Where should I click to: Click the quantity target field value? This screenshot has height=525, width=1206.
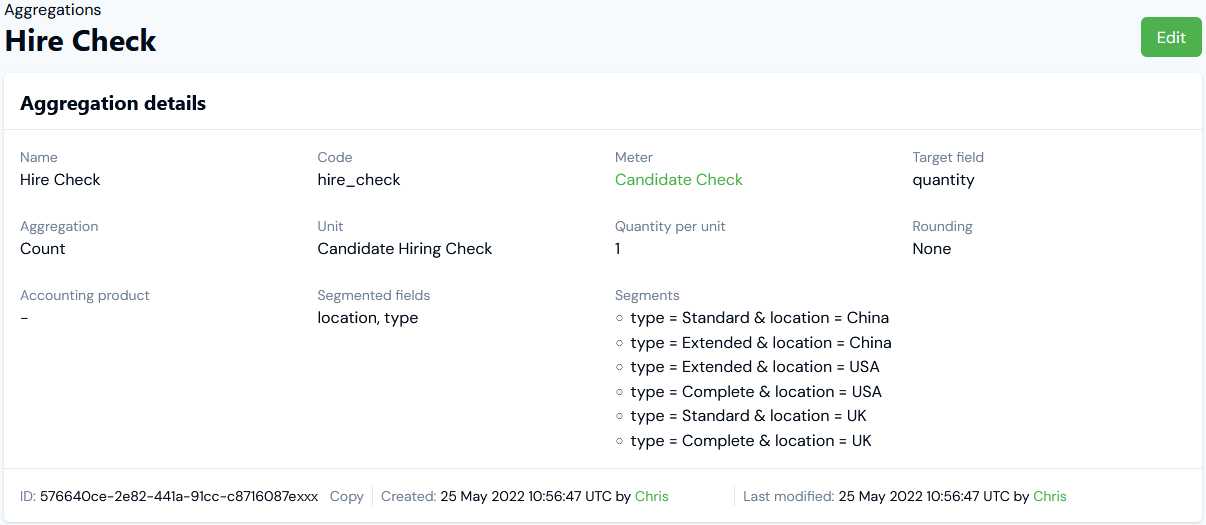click(x=942, y=180)
